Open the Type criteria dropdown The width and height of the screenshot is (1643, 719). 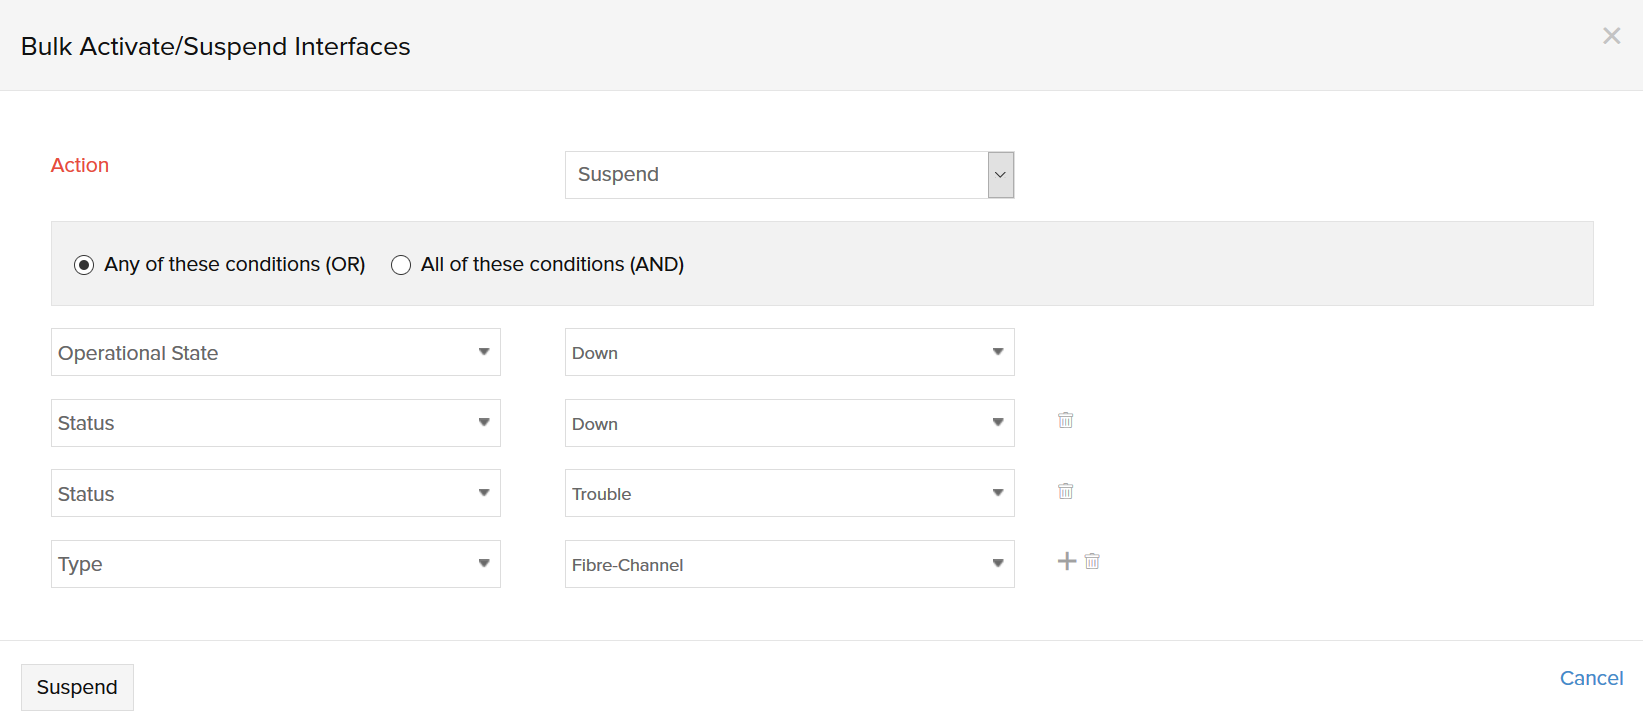coord(275,564)
